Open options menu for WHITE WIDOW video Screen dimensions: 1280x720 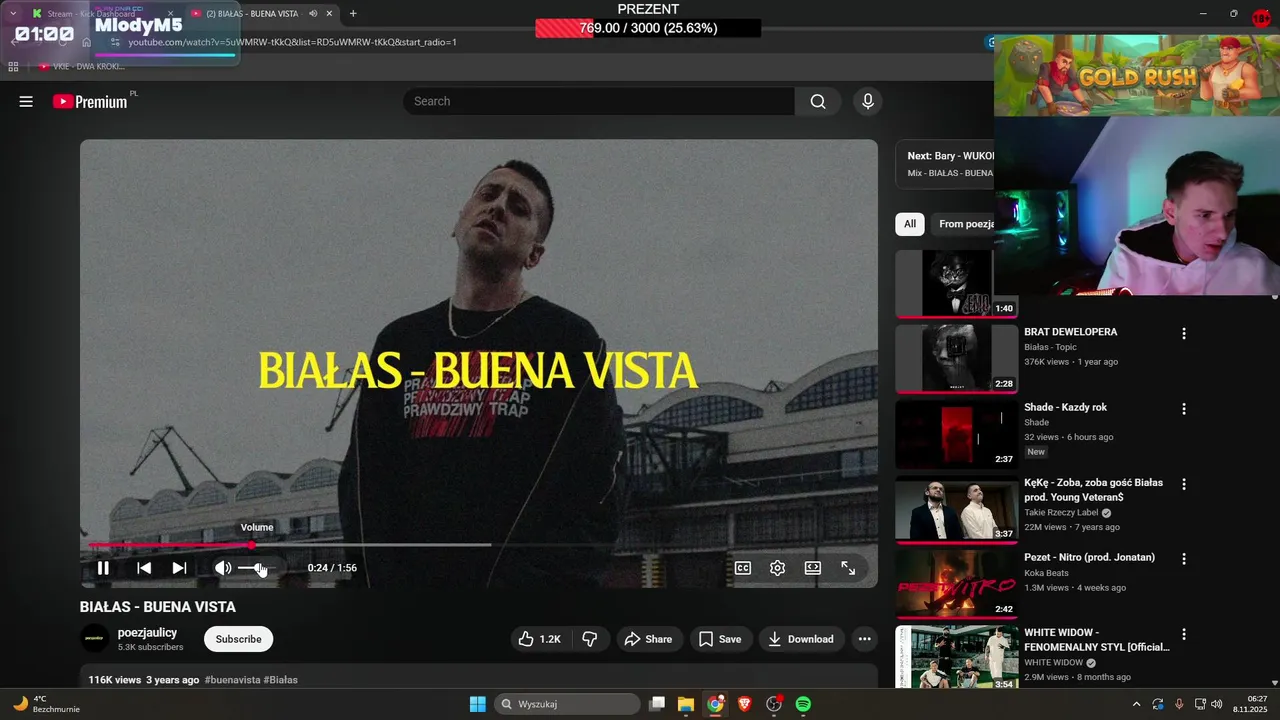coord(1184,634)
